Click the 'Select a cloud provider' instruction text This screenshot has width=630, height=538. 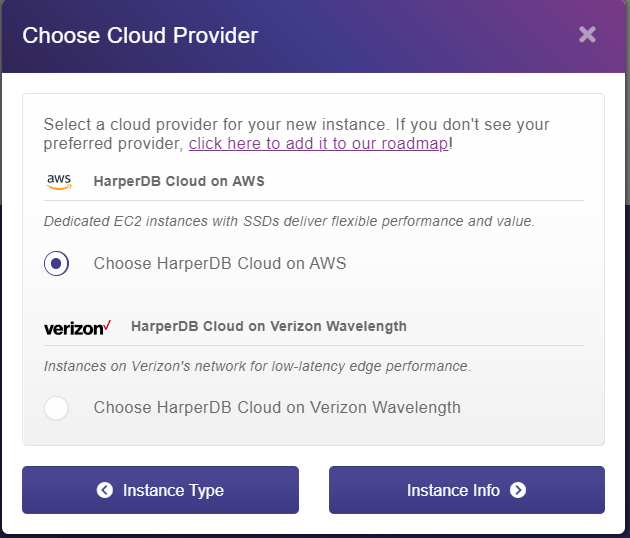tap(296, 125)
